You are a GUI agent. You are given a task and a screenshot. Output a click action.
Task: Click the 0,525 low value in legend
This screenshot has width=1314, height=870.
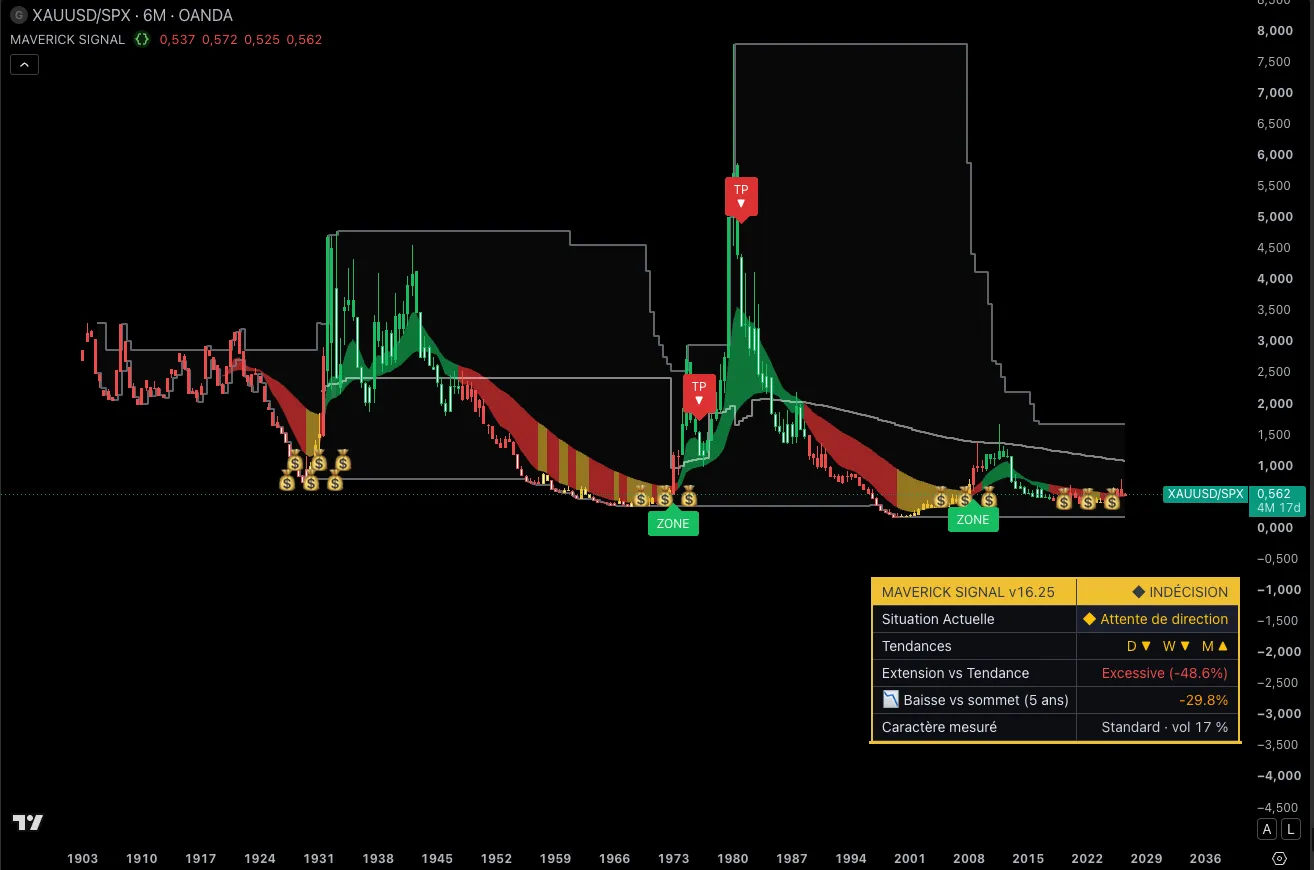(x=262, y=40)
